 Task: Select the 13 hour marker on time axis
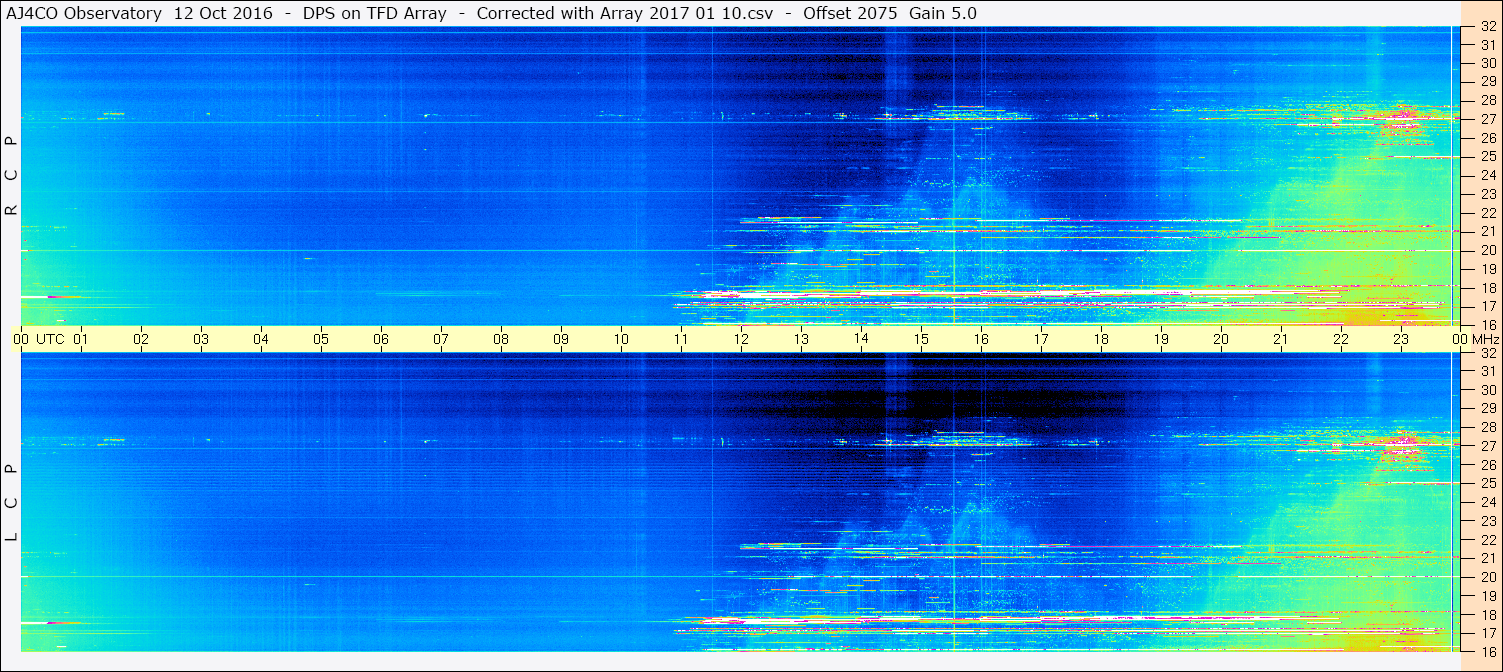[801, 339]
